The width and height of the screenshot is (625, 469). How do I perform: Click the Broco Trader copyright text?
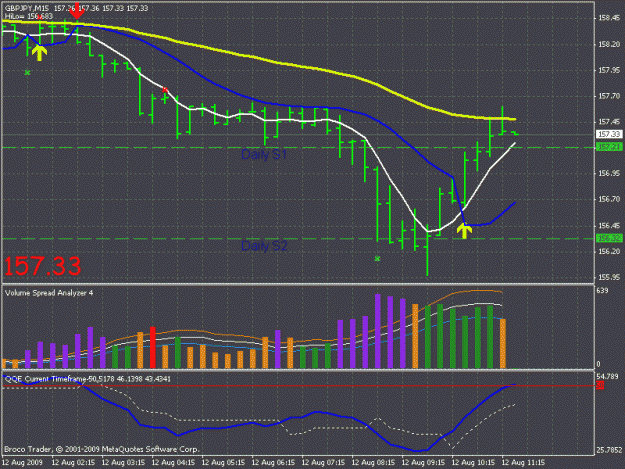(101, 449)
